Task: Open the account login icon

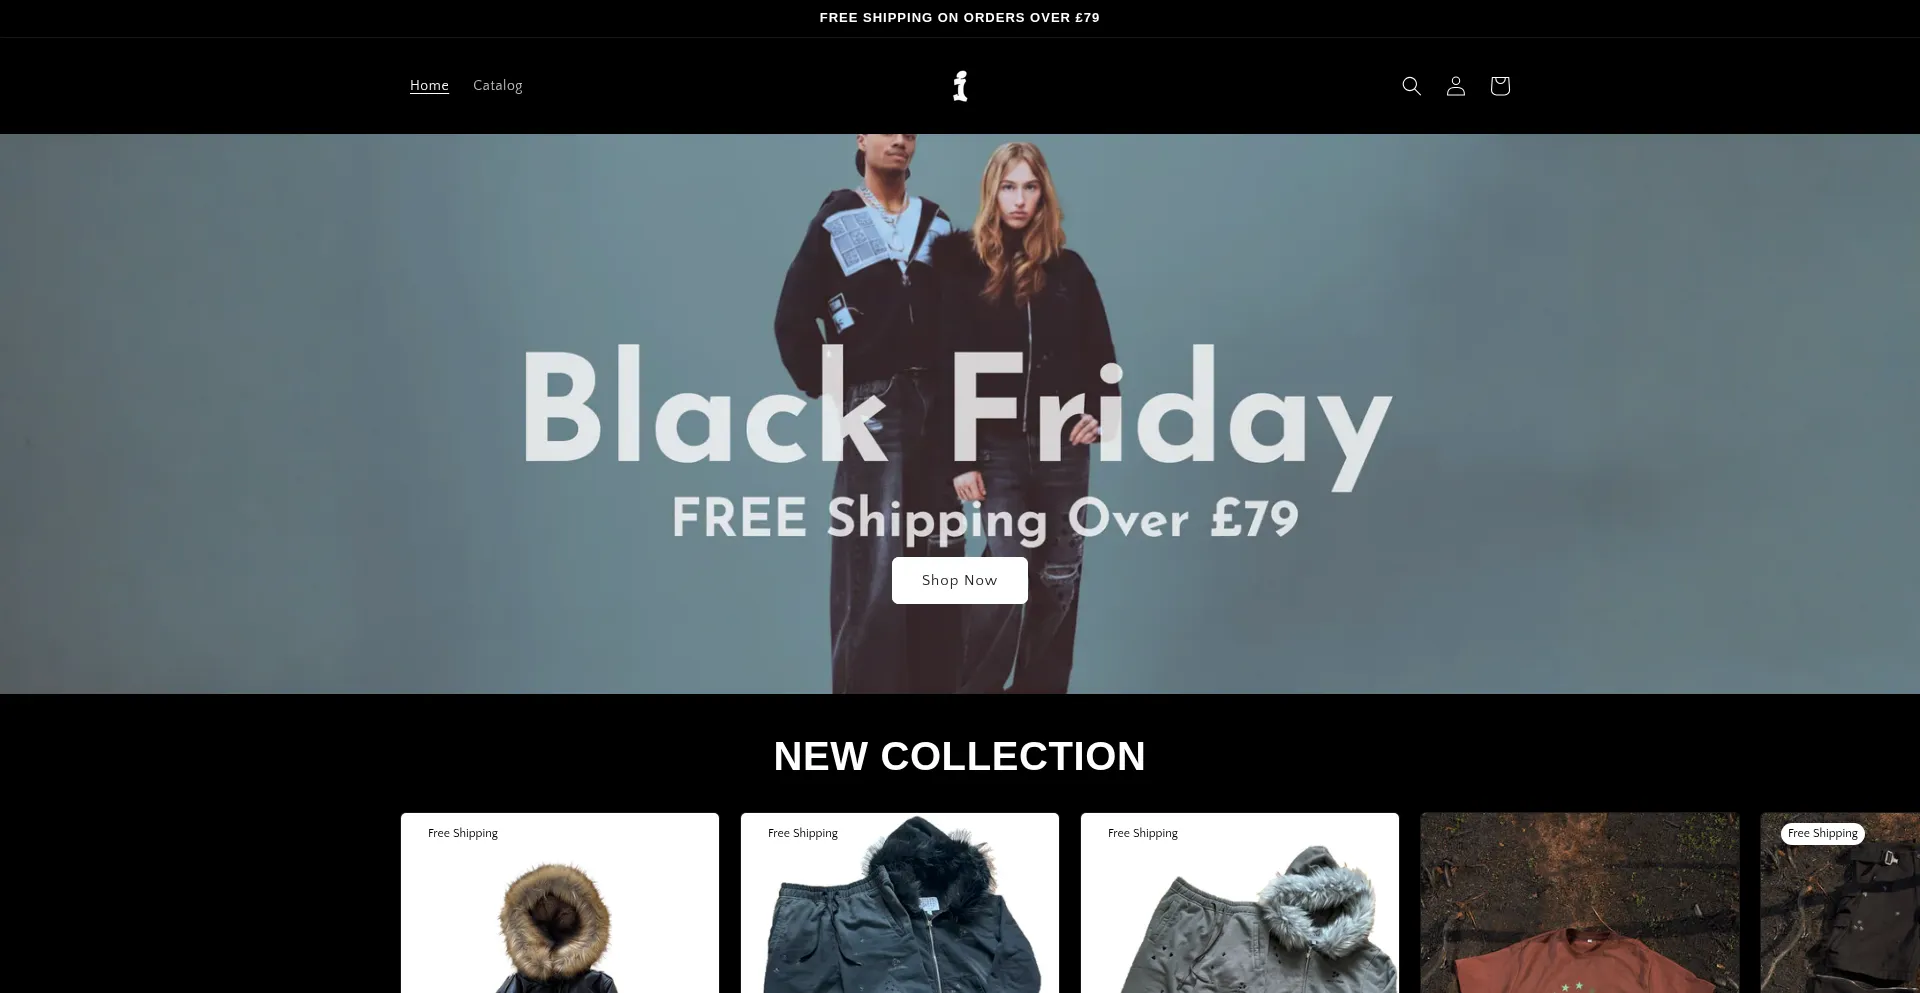Action: (x=1455, y=86)
